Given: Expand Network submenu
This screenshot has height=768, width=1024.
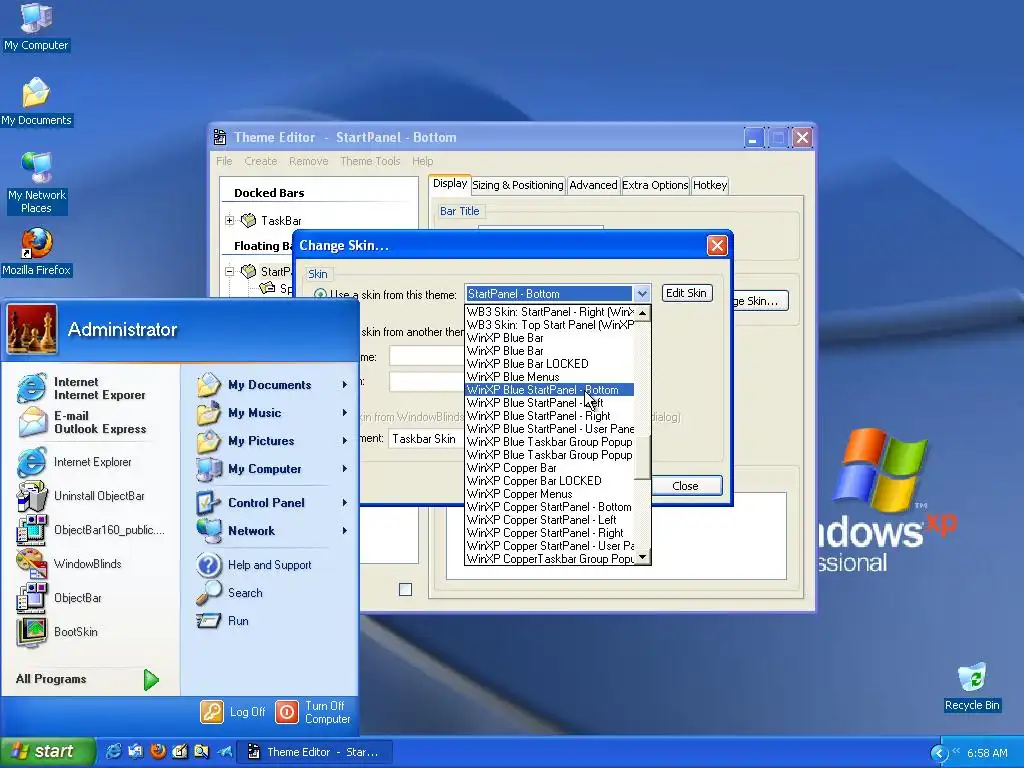Looking at the screenshot, I should (x=345, y=531).
